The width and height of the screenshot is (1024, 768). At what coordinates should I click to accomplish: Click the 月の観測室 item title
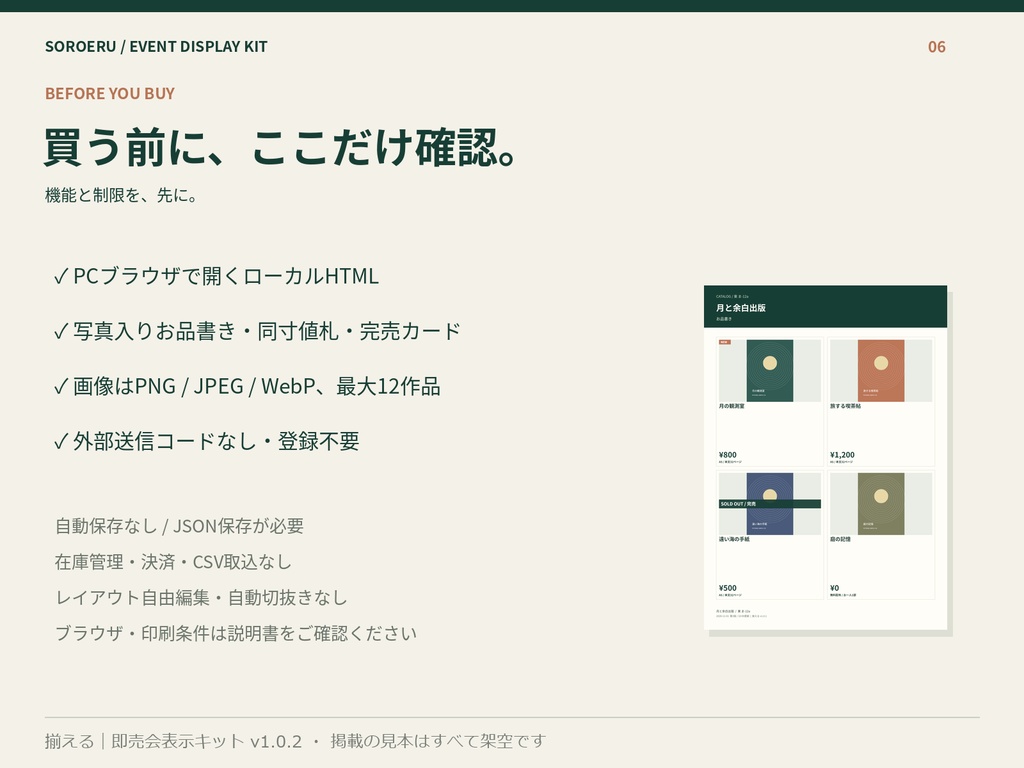(731, 406)
